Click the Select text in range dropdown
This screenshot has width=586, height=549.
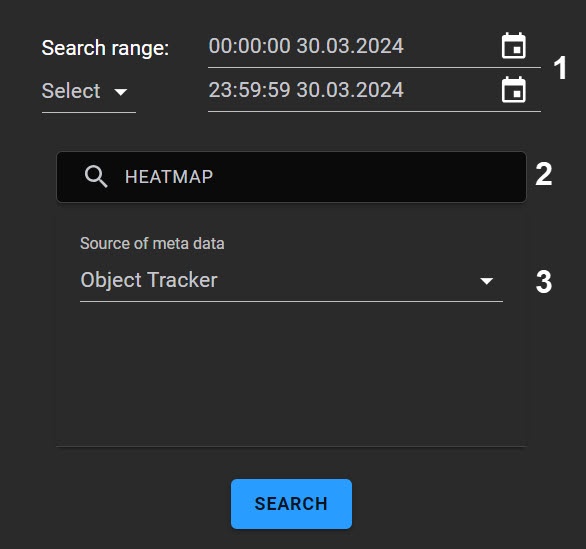[x=71, y=91]
